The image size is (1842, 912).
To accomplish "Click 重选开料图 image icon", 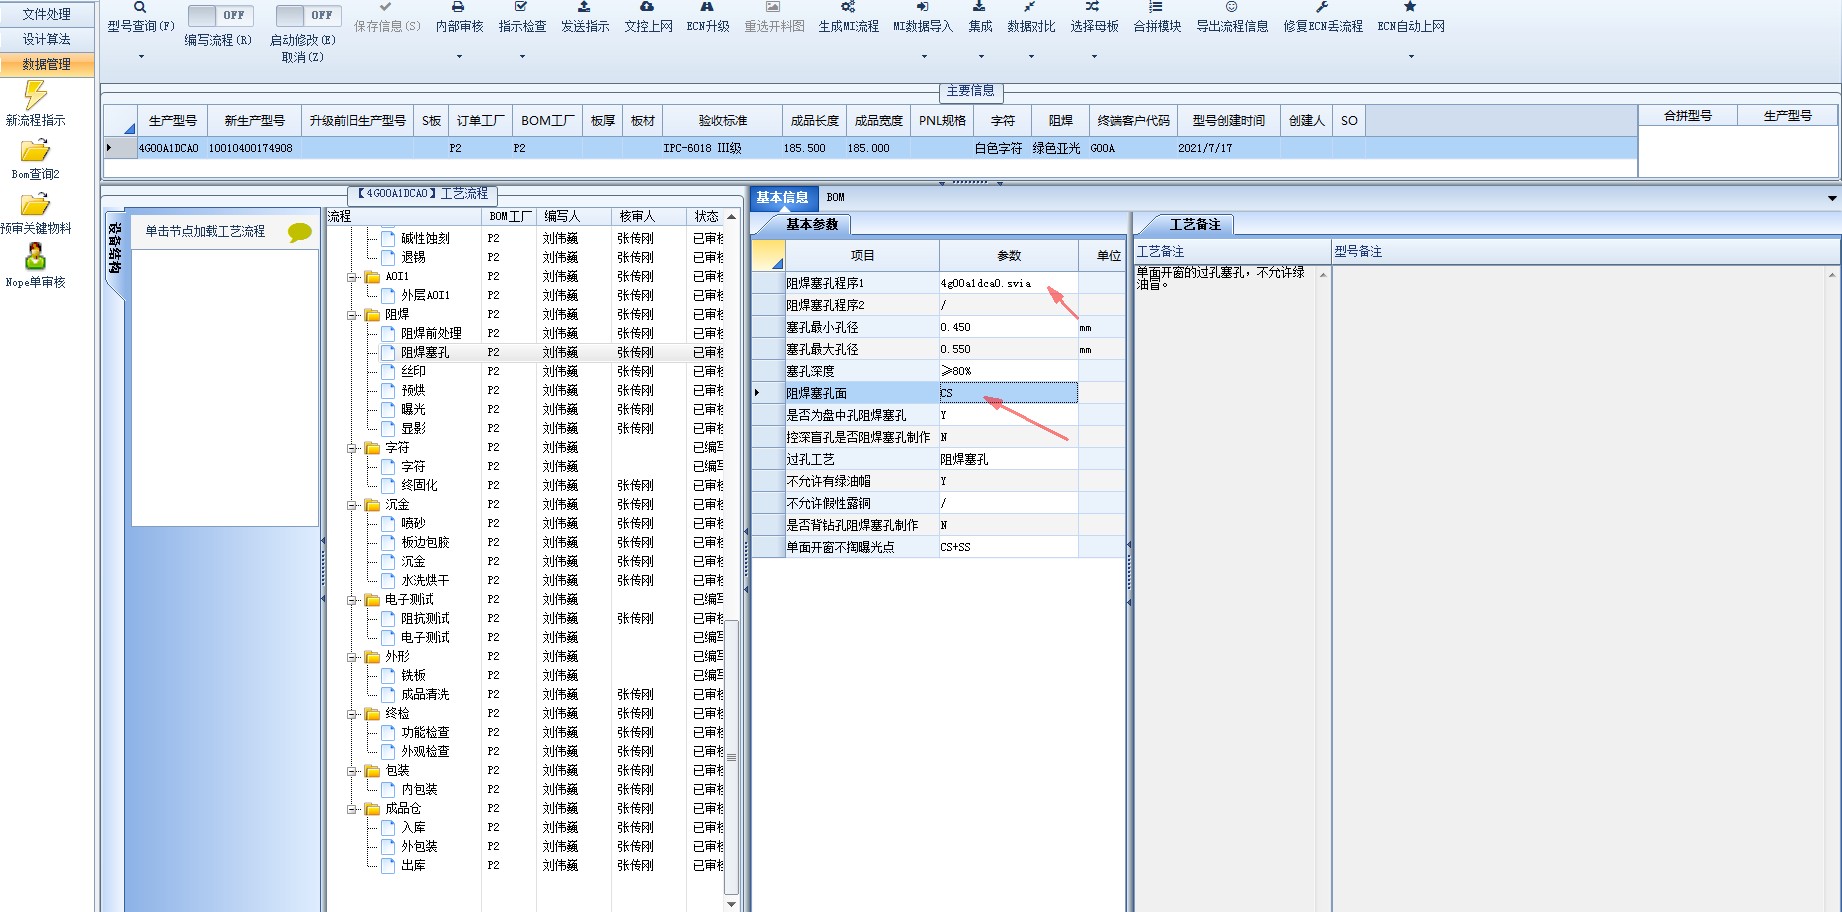I will (x=773, y=7).
